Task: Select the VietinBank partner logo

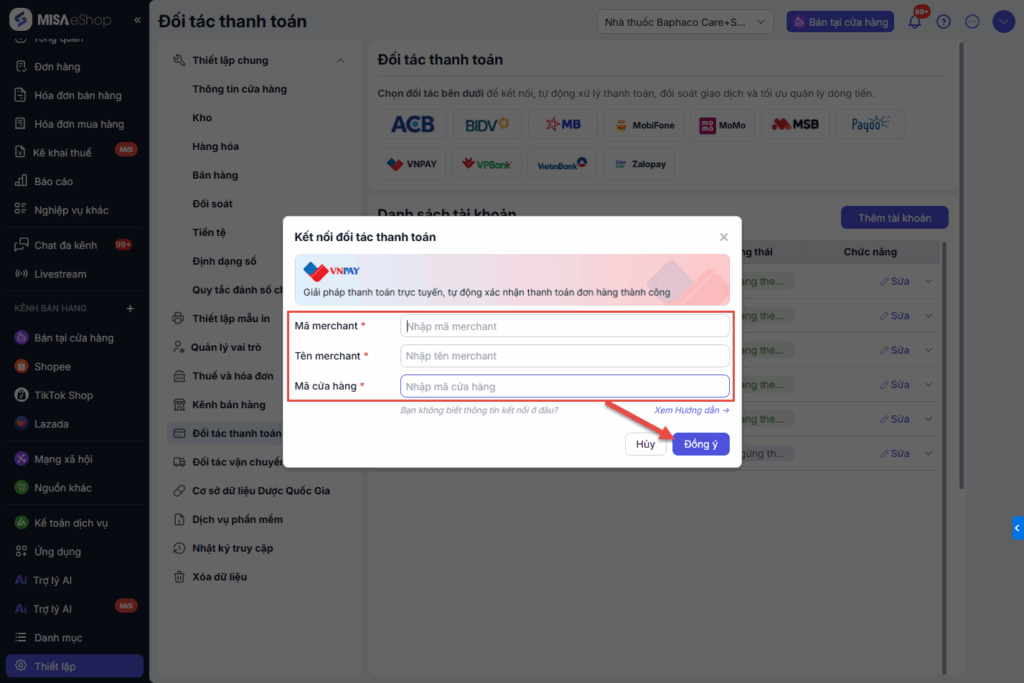Action: click(x=562, y=164)
